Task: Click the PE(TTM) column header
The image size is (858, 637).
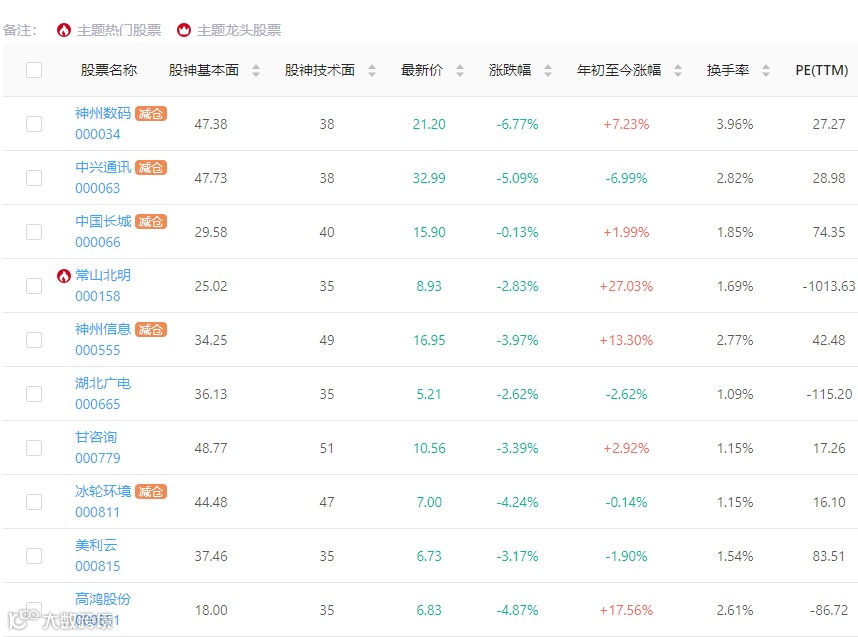Action: coord(822,70)
